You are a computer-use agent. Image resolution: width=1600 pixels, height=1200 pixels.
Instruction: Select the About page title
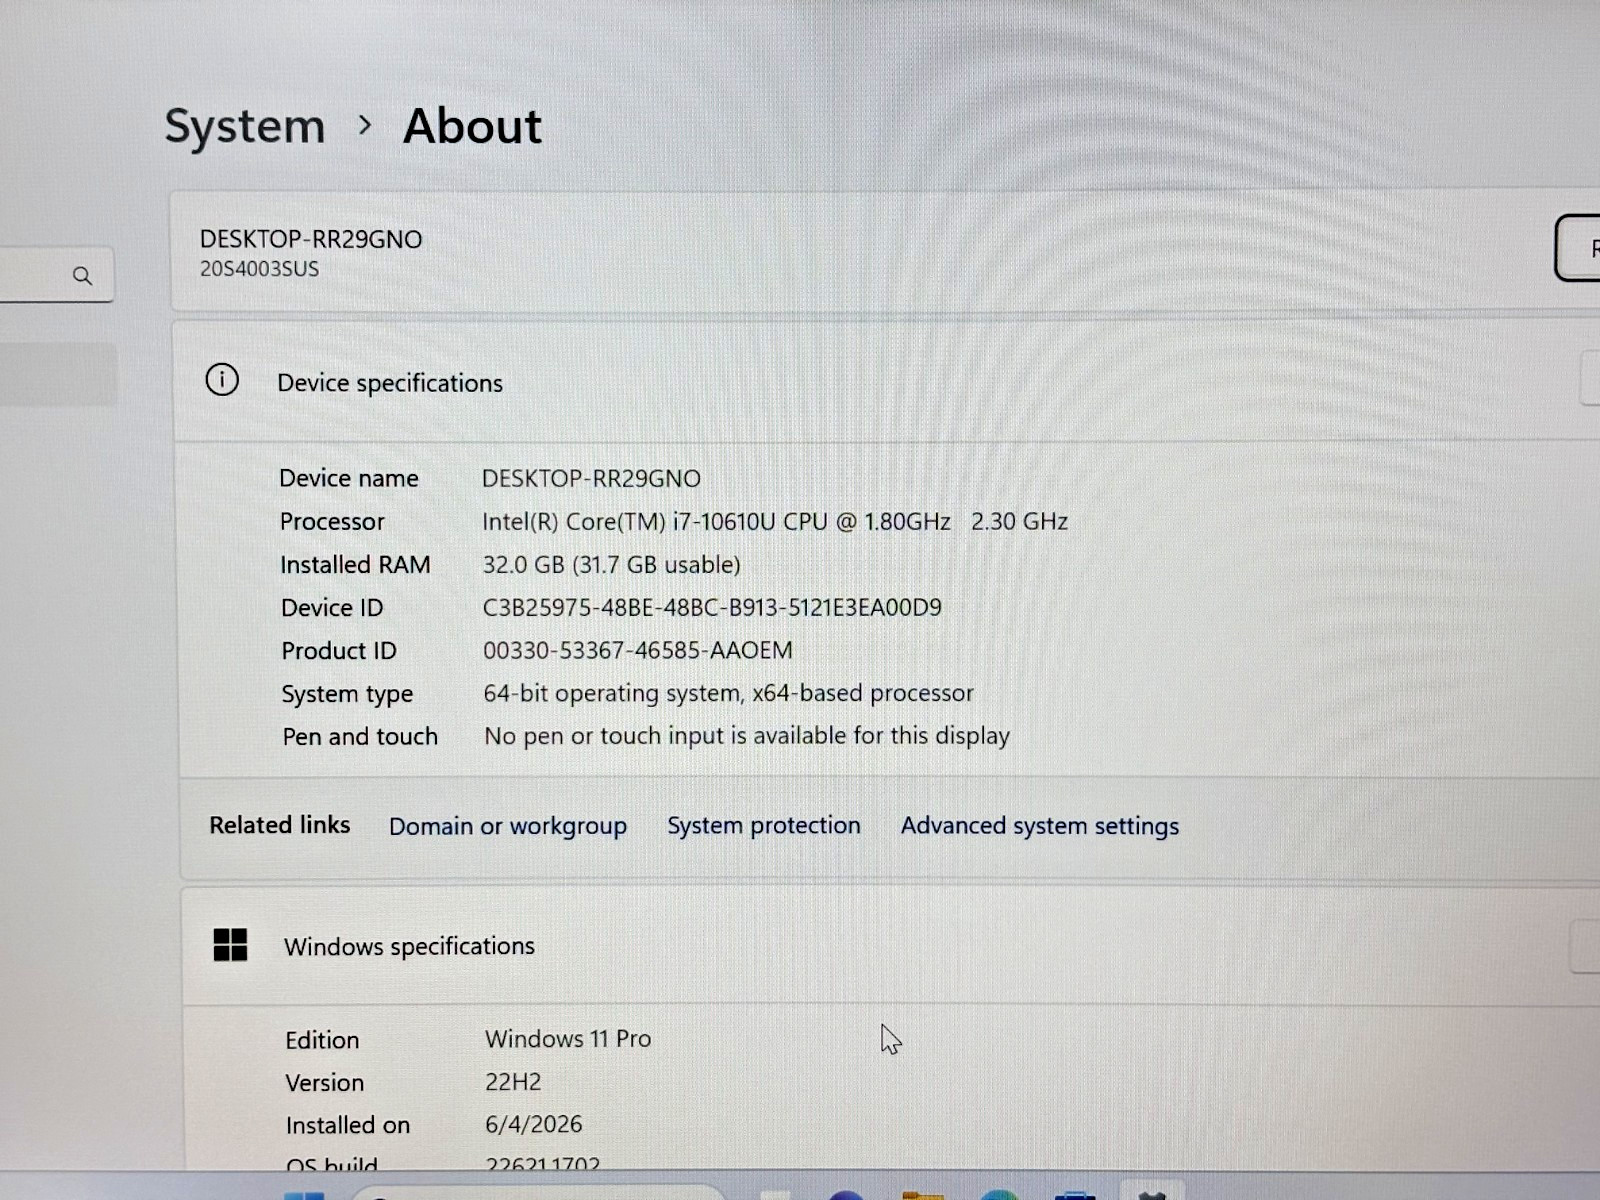pos(472,127)
